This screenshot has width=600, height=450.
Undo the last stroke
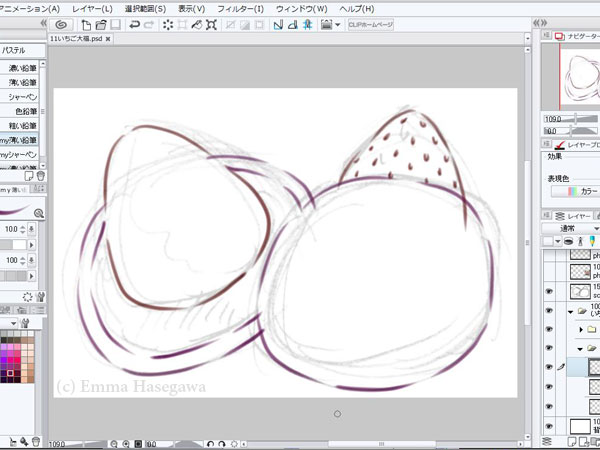(134, 25)
